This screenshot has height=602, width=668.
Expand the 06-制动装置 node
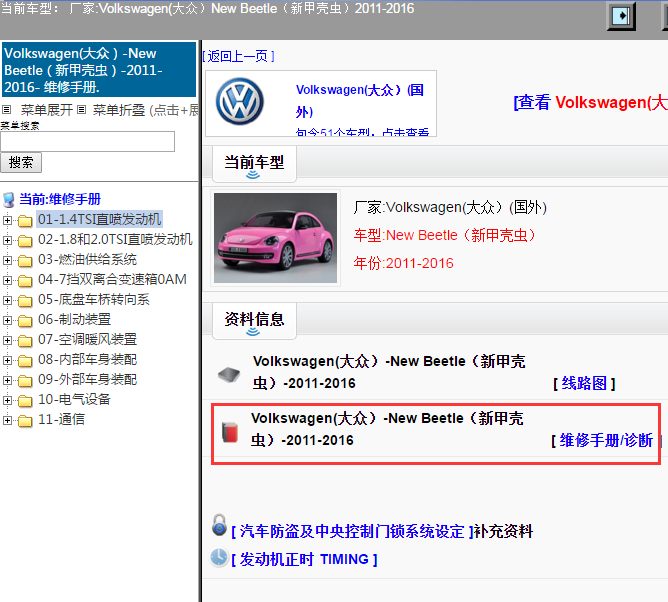tap(7, 320)
